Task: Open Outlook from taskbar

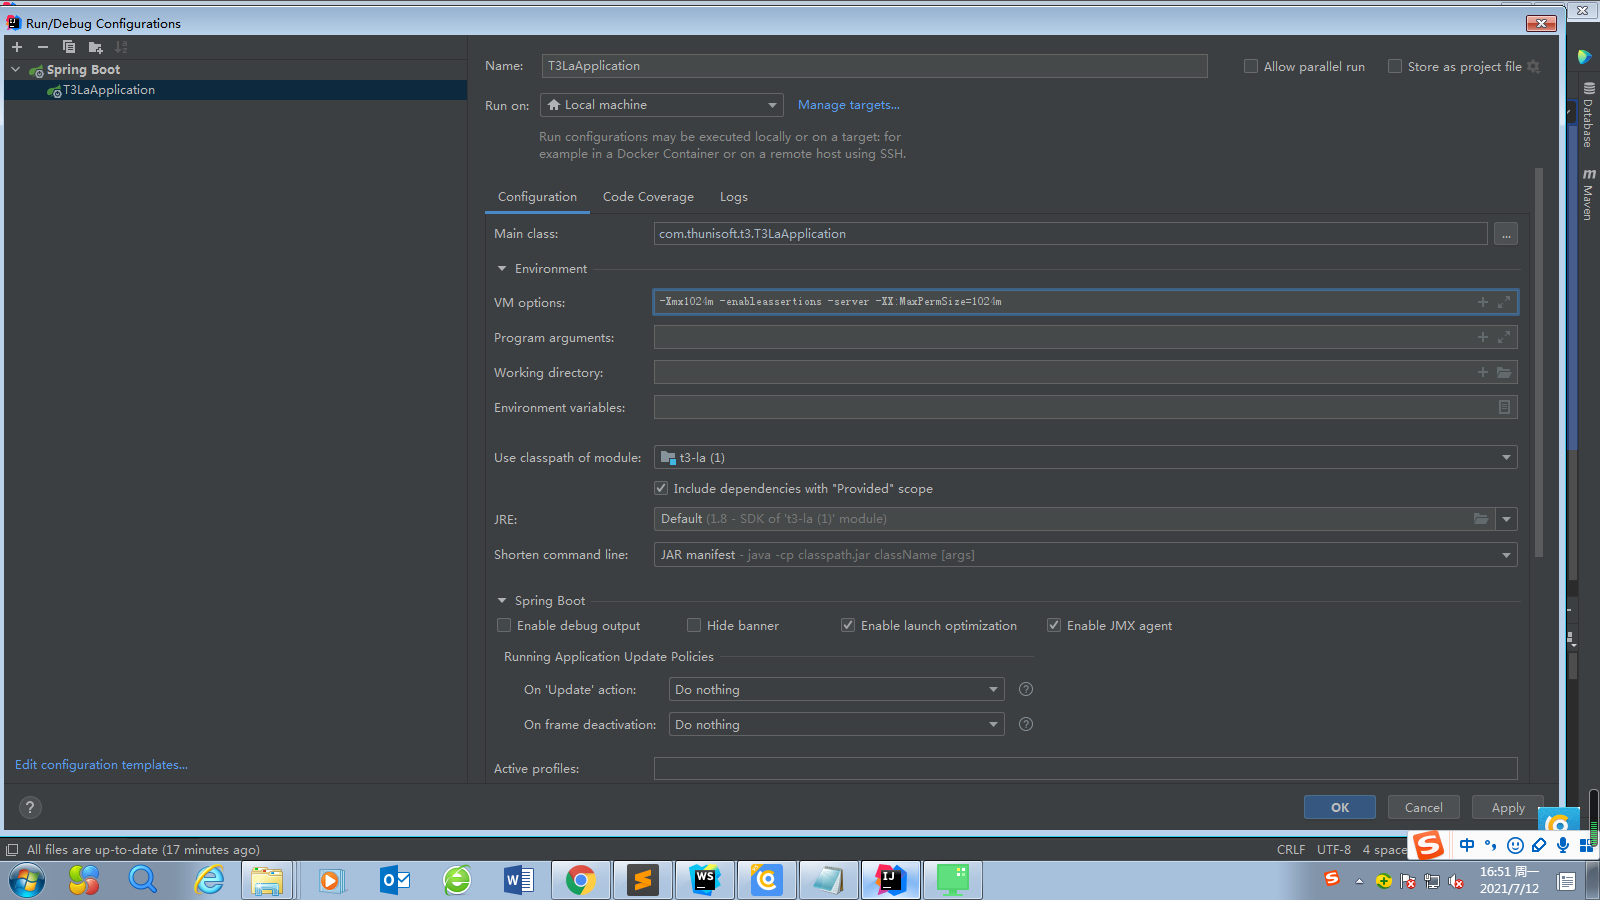Action: click(x=395, y=880)
